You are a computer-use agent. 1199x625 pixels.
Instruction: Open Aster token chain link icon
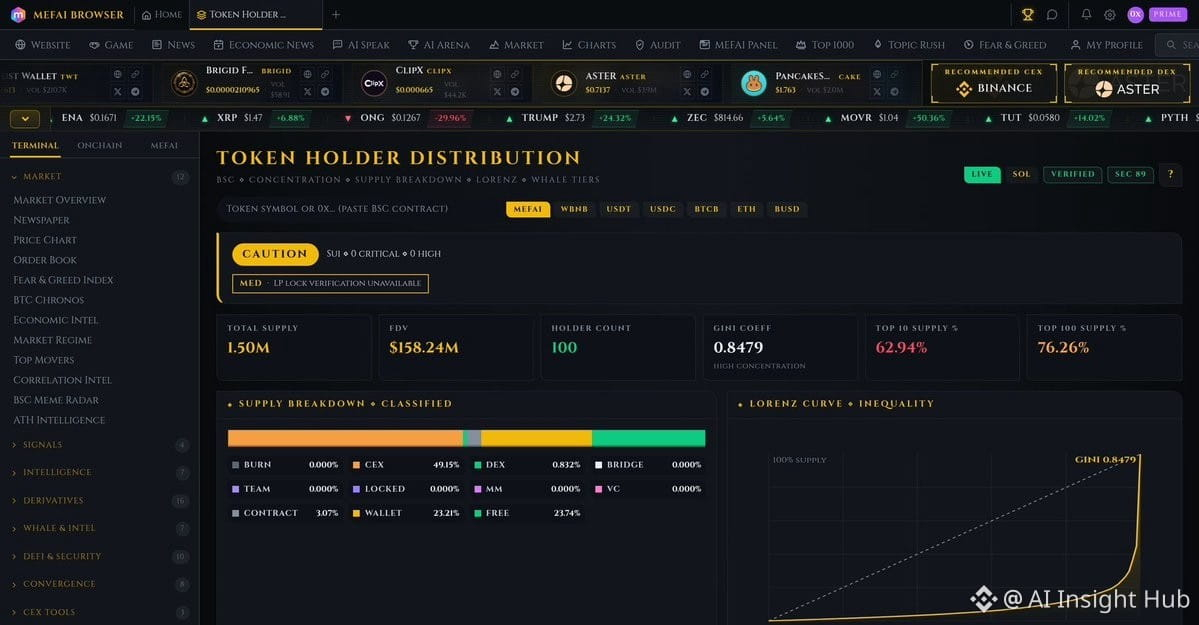pyautogui.click(x=704, y=74)
